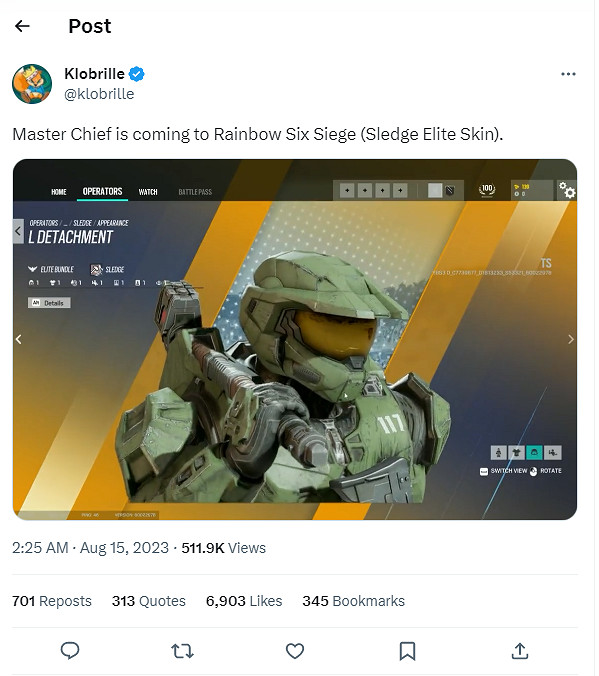Image resolution: width=599 pixels, height=676 pixels.
Task: Share the post via the upload icon
Action: pyautogui.click(x=520, y=651)
